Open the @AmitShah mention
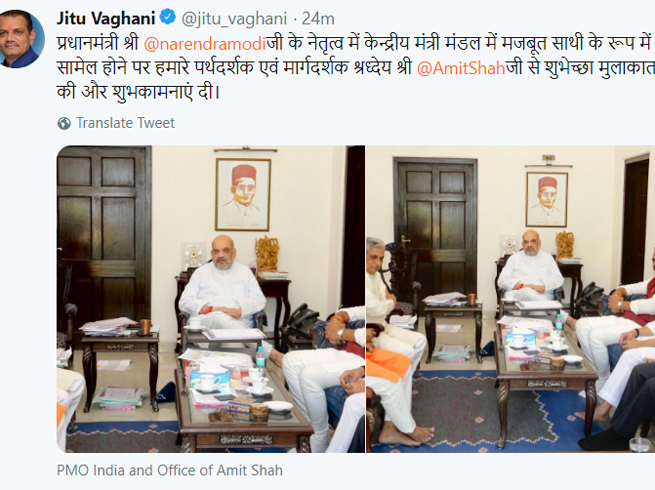 pos(461,68)
